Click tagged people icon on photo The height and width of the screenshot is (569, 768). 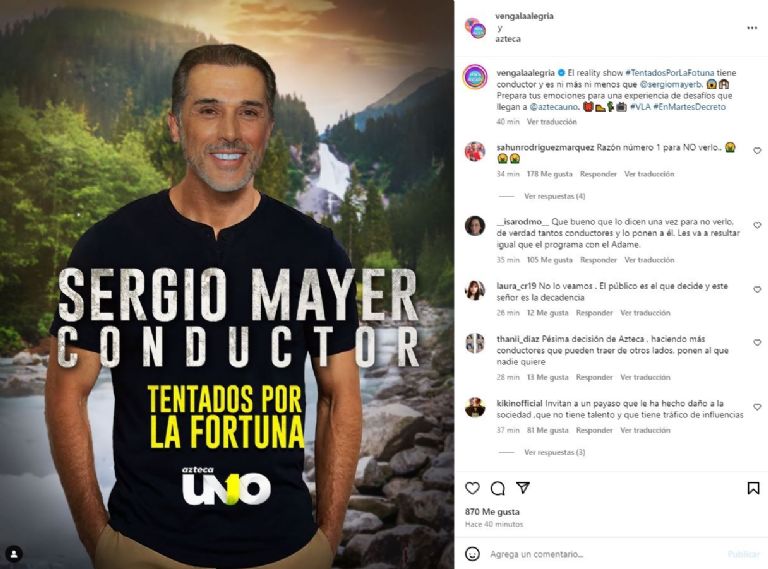pyautogui.click(x=14, y=554)
